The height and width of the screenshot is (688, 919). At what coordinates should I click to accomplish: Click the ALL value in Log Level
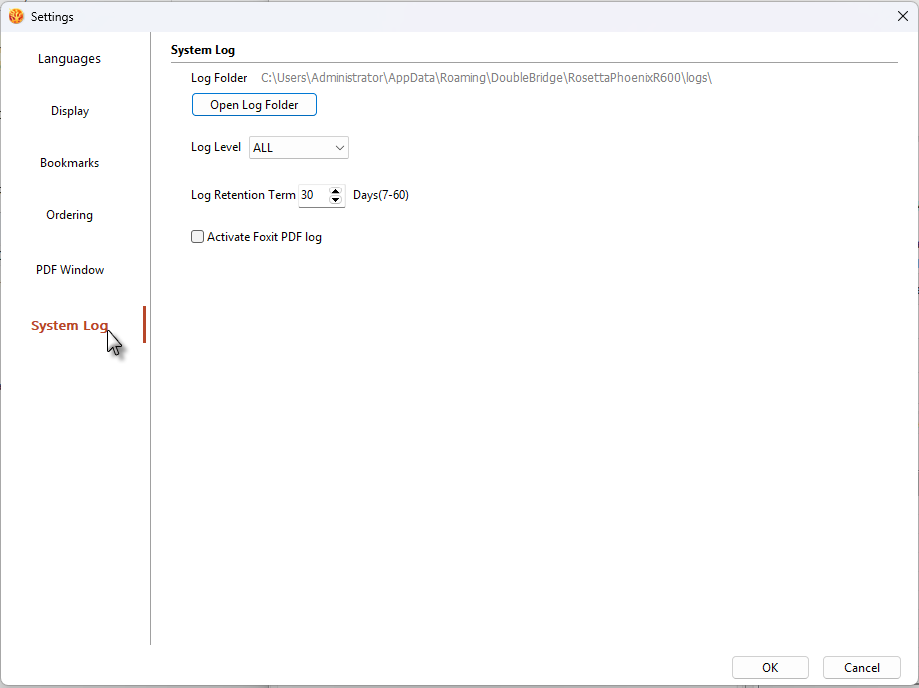[263, 148]
